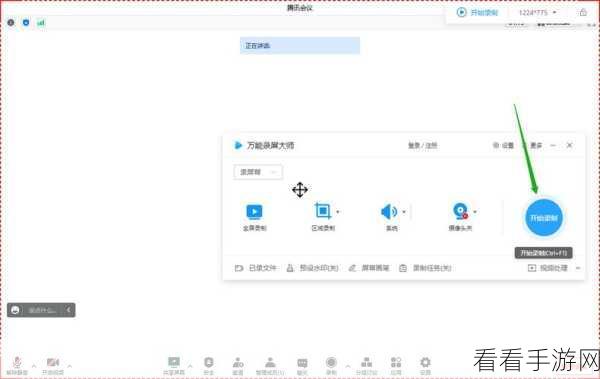Expand the arrow next to the microphone
600x379 pixels.
click(x=34, y=366)
